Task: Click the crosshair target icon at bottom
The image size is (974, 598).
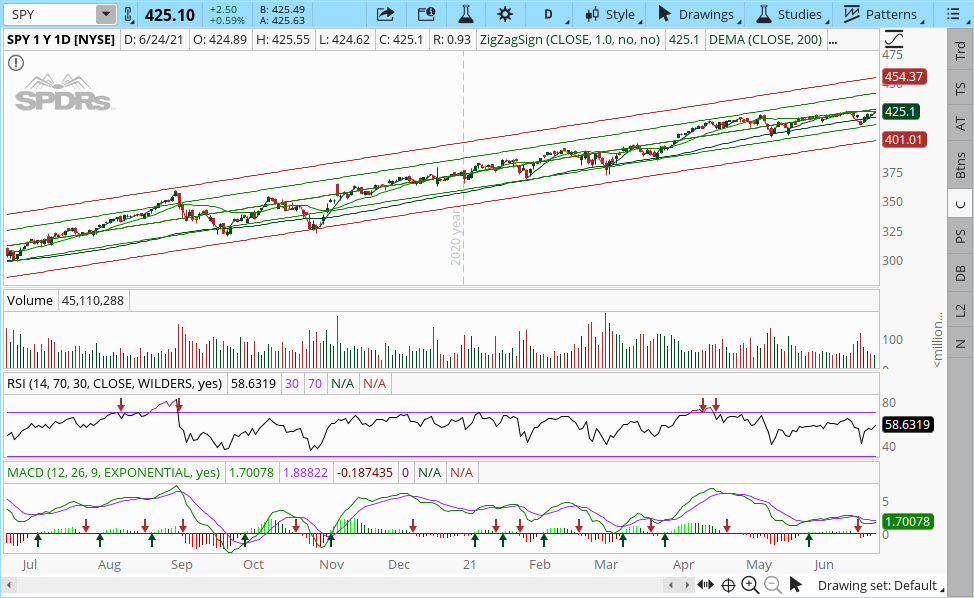Action: tap(729, 585)
